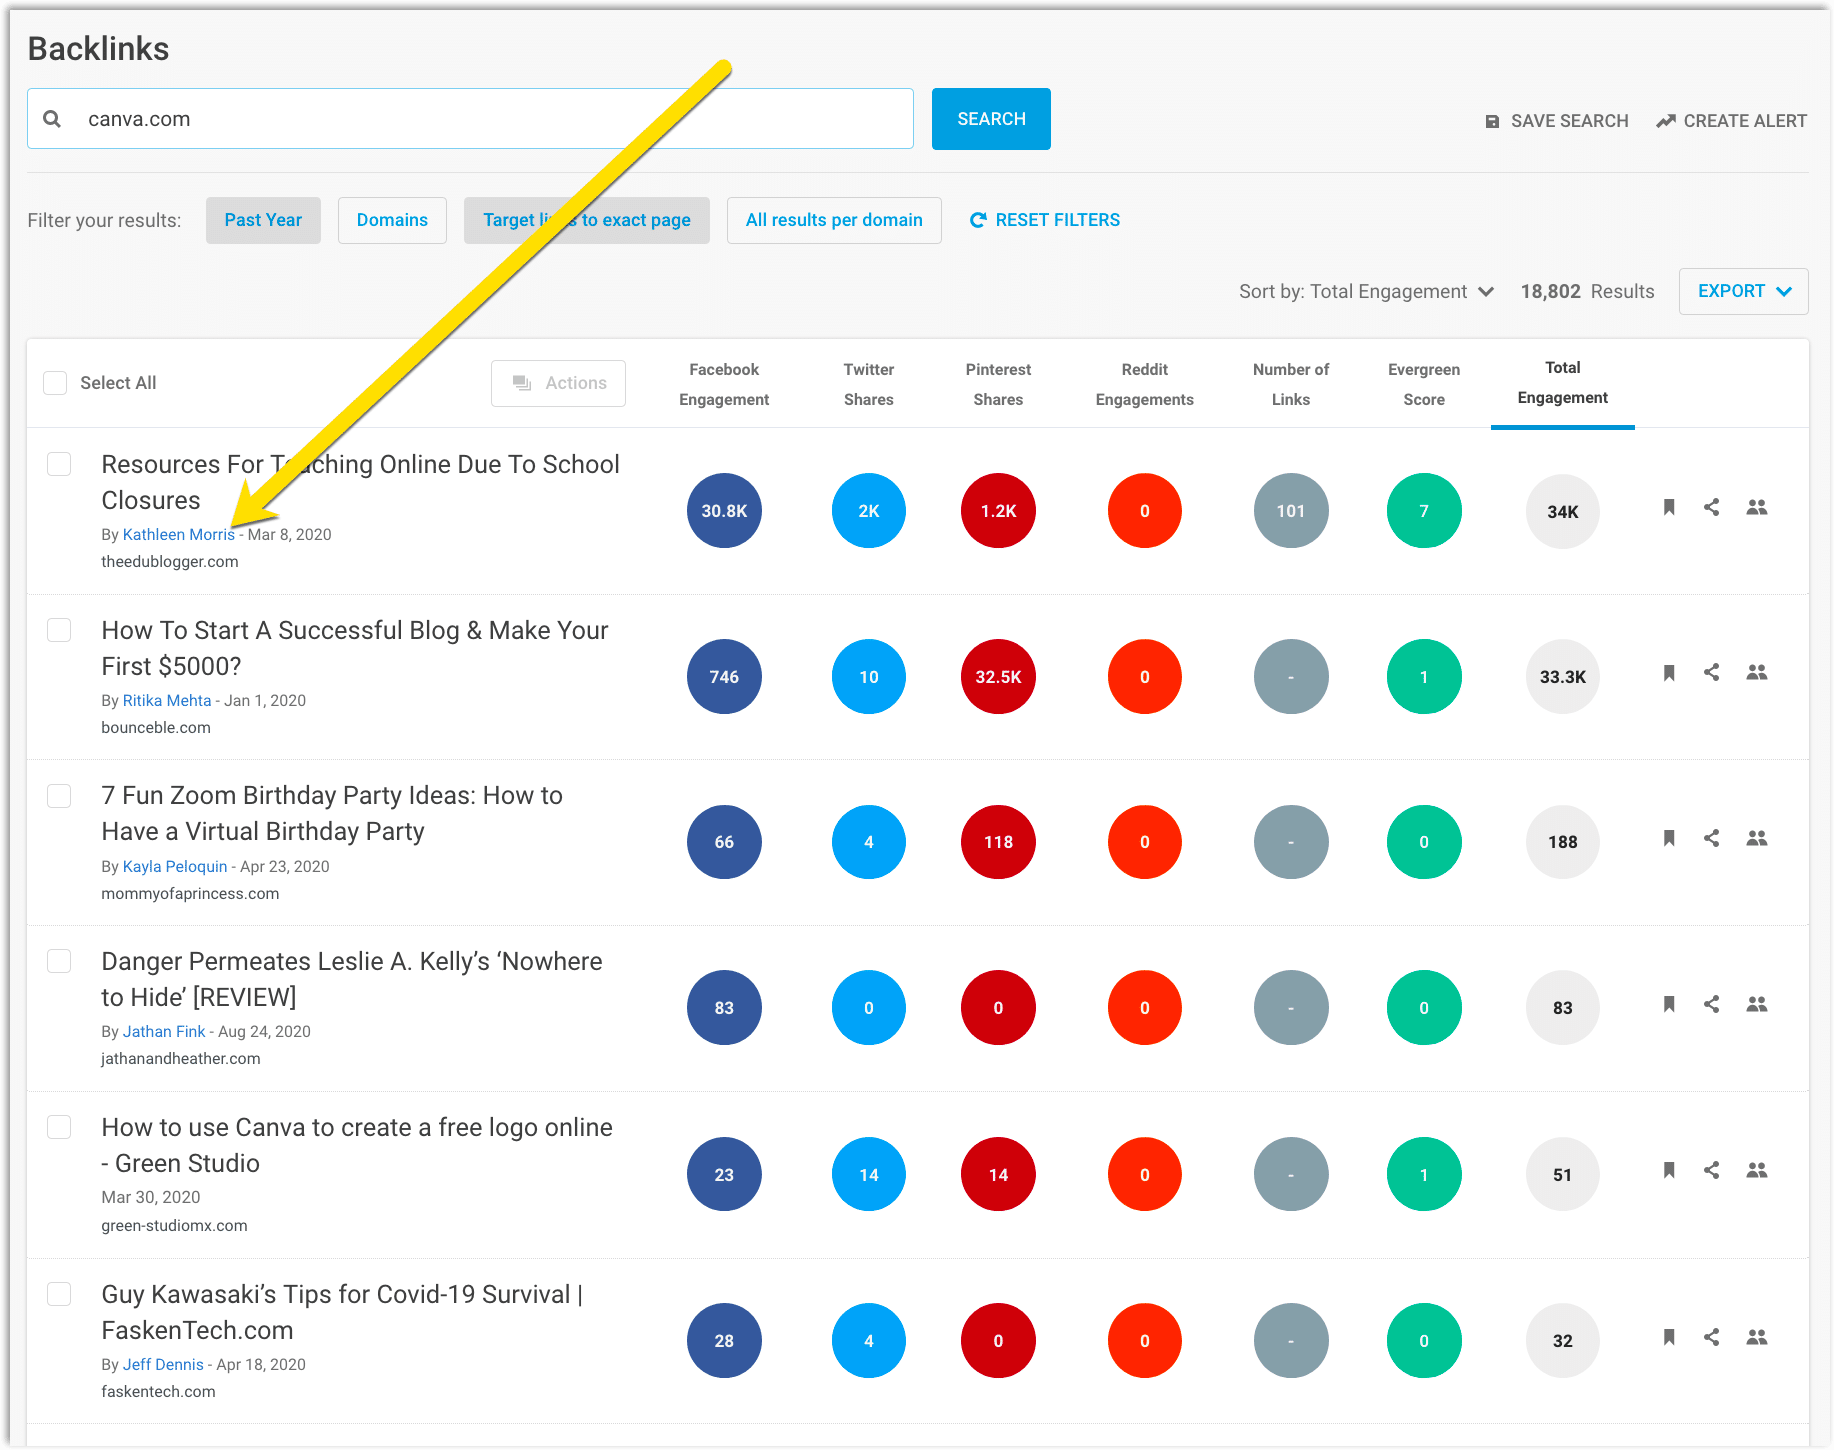Click the Actions button
This screenshot has width=1834, height=1450.
click(x=558, y=383)
